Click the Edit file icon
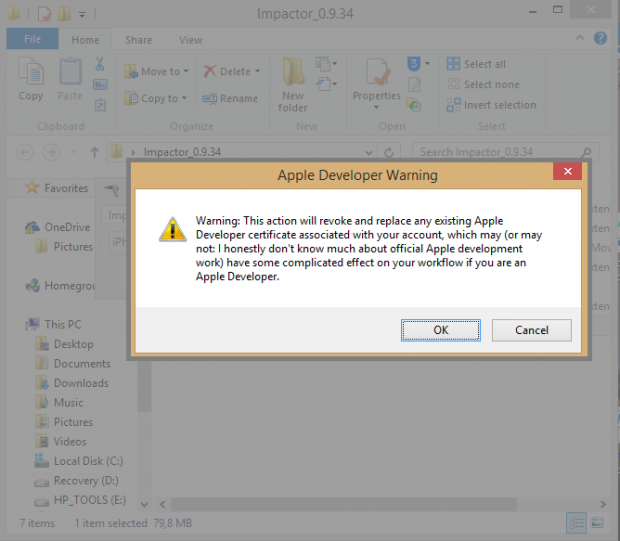Image resolution: width=620 pixels, height=541 pixels. 414,84
